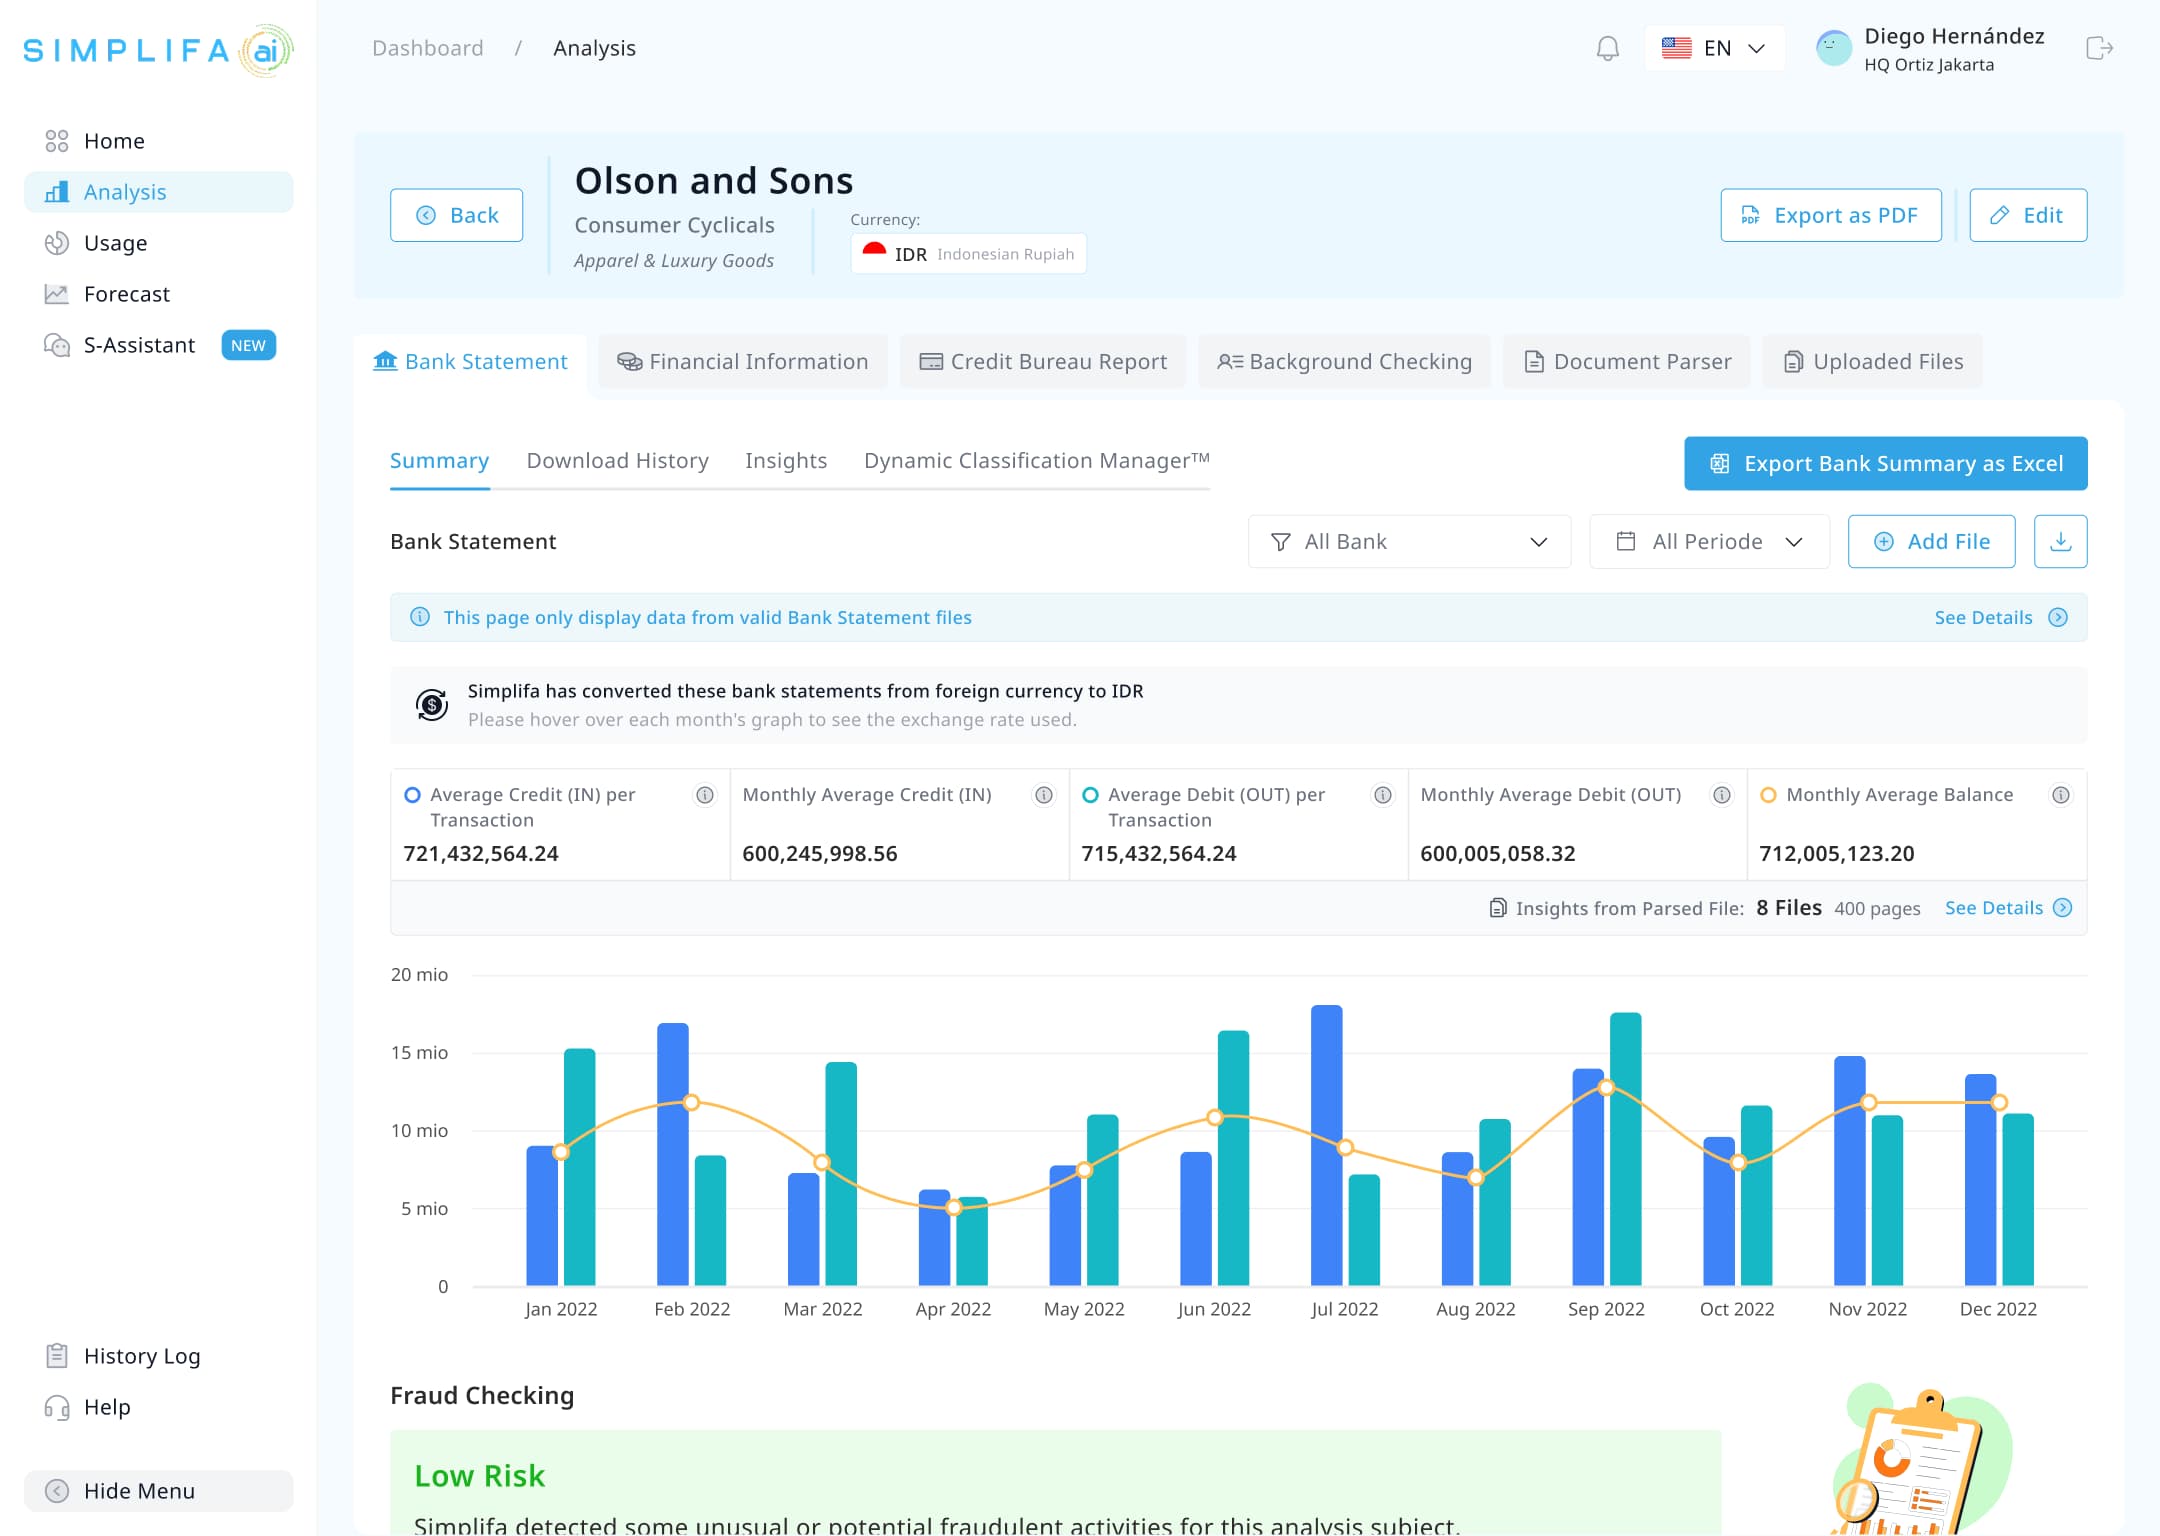Open S-Assistant from the sidebar
Screen dimensions: 2160x1536
(x=158, y=345)
